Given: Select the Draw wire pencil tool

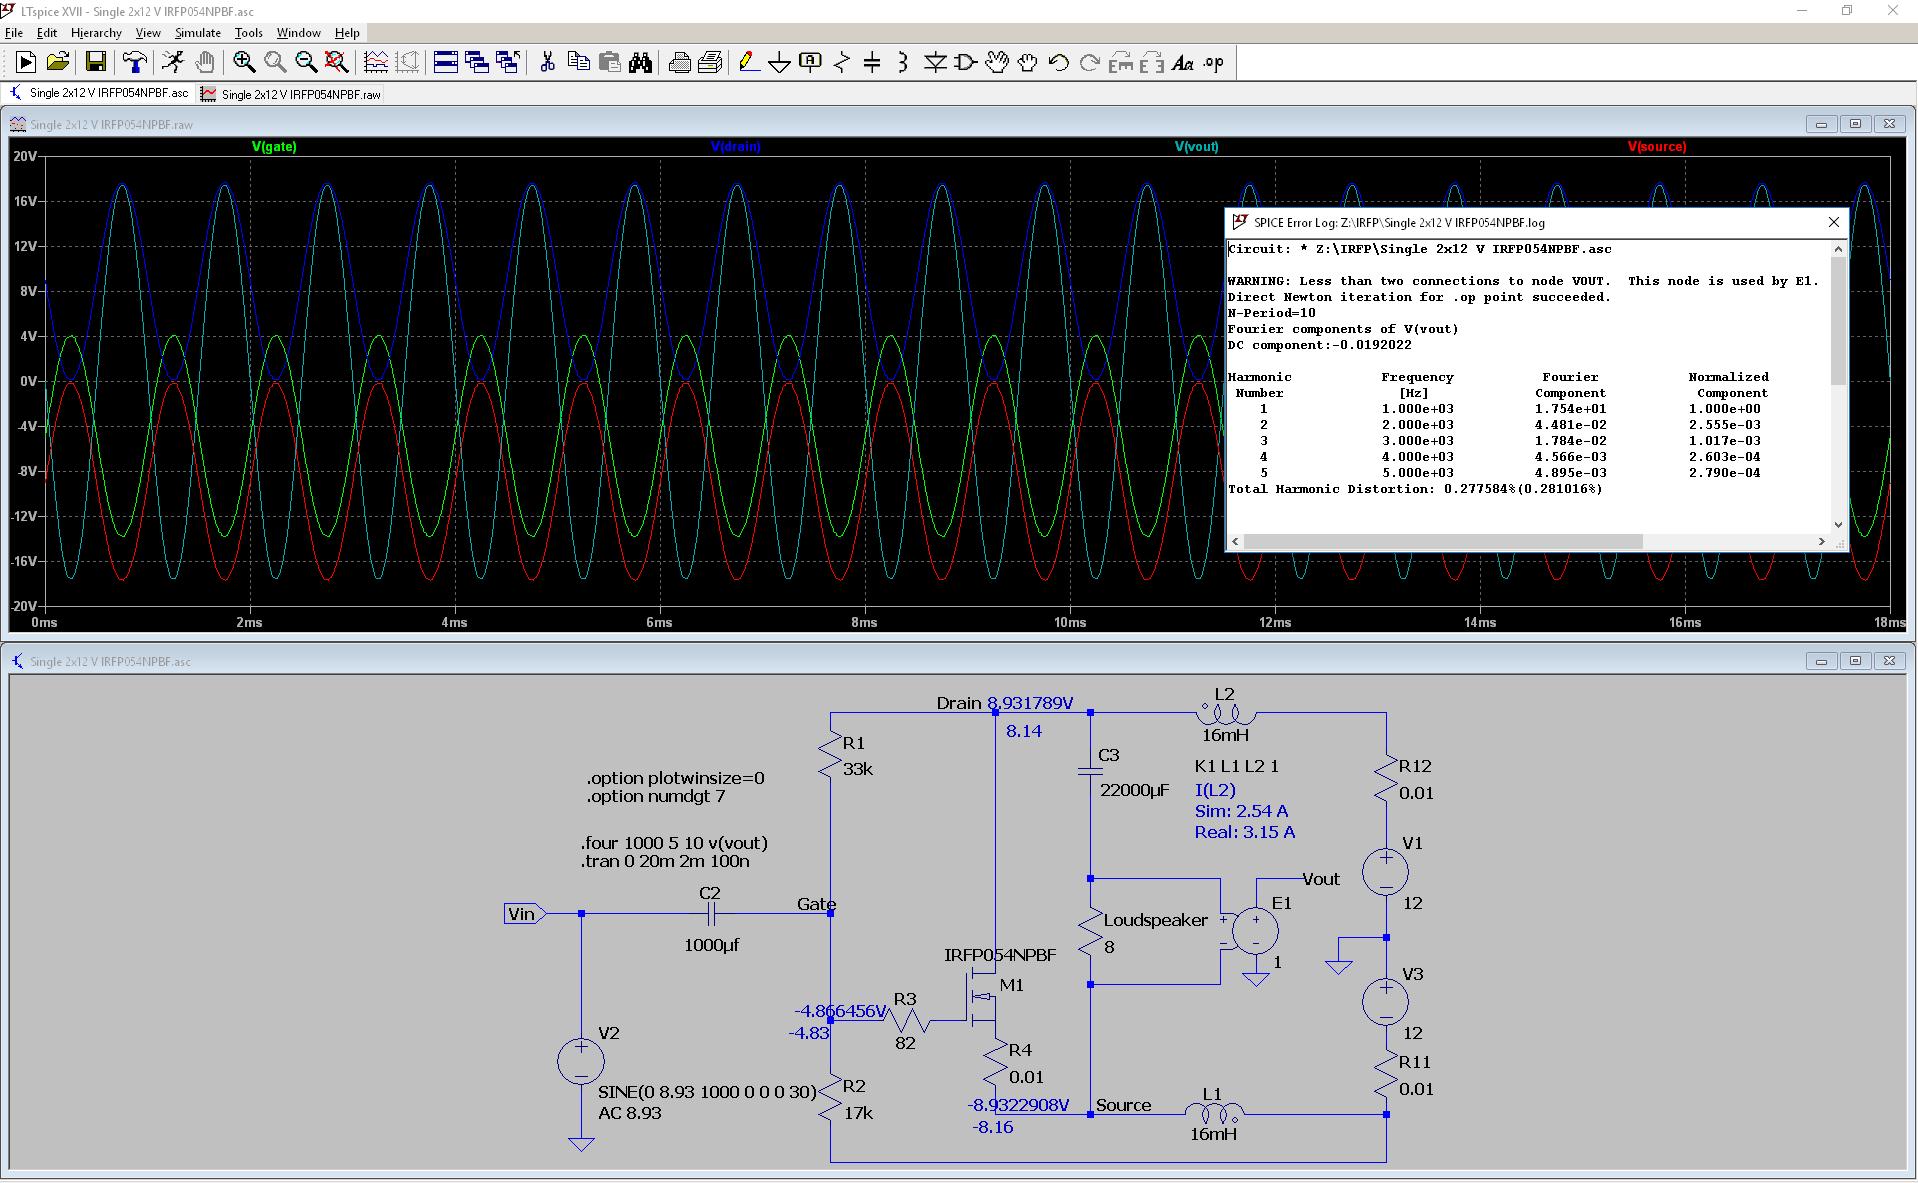Looking at the screenshot, I should coord(747,63).
